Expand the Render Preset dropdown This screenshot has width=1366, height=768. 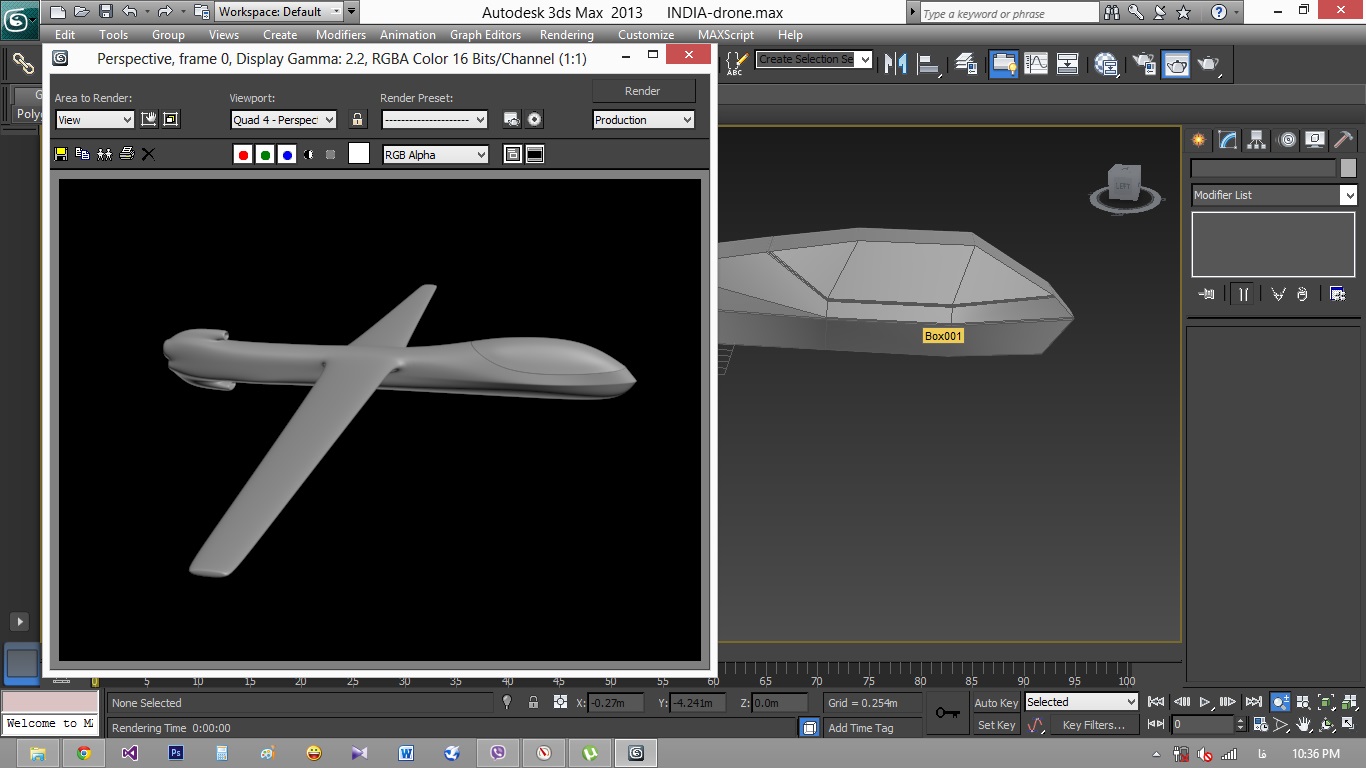(434, 120)
